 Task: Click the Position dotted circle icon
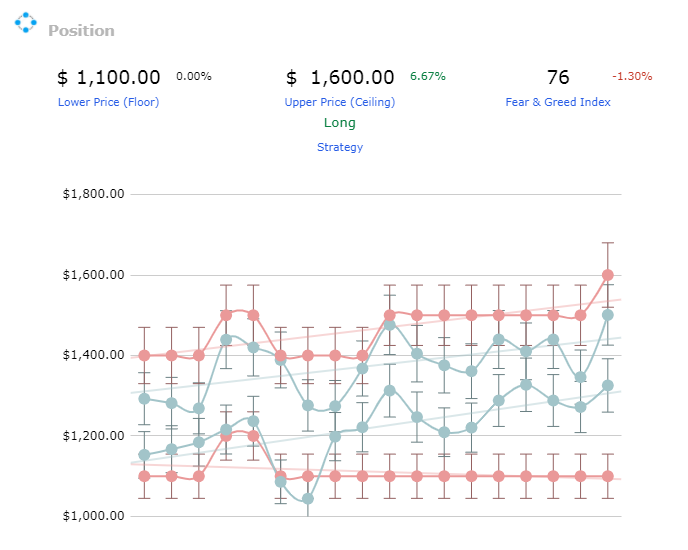tap(25, 22)
